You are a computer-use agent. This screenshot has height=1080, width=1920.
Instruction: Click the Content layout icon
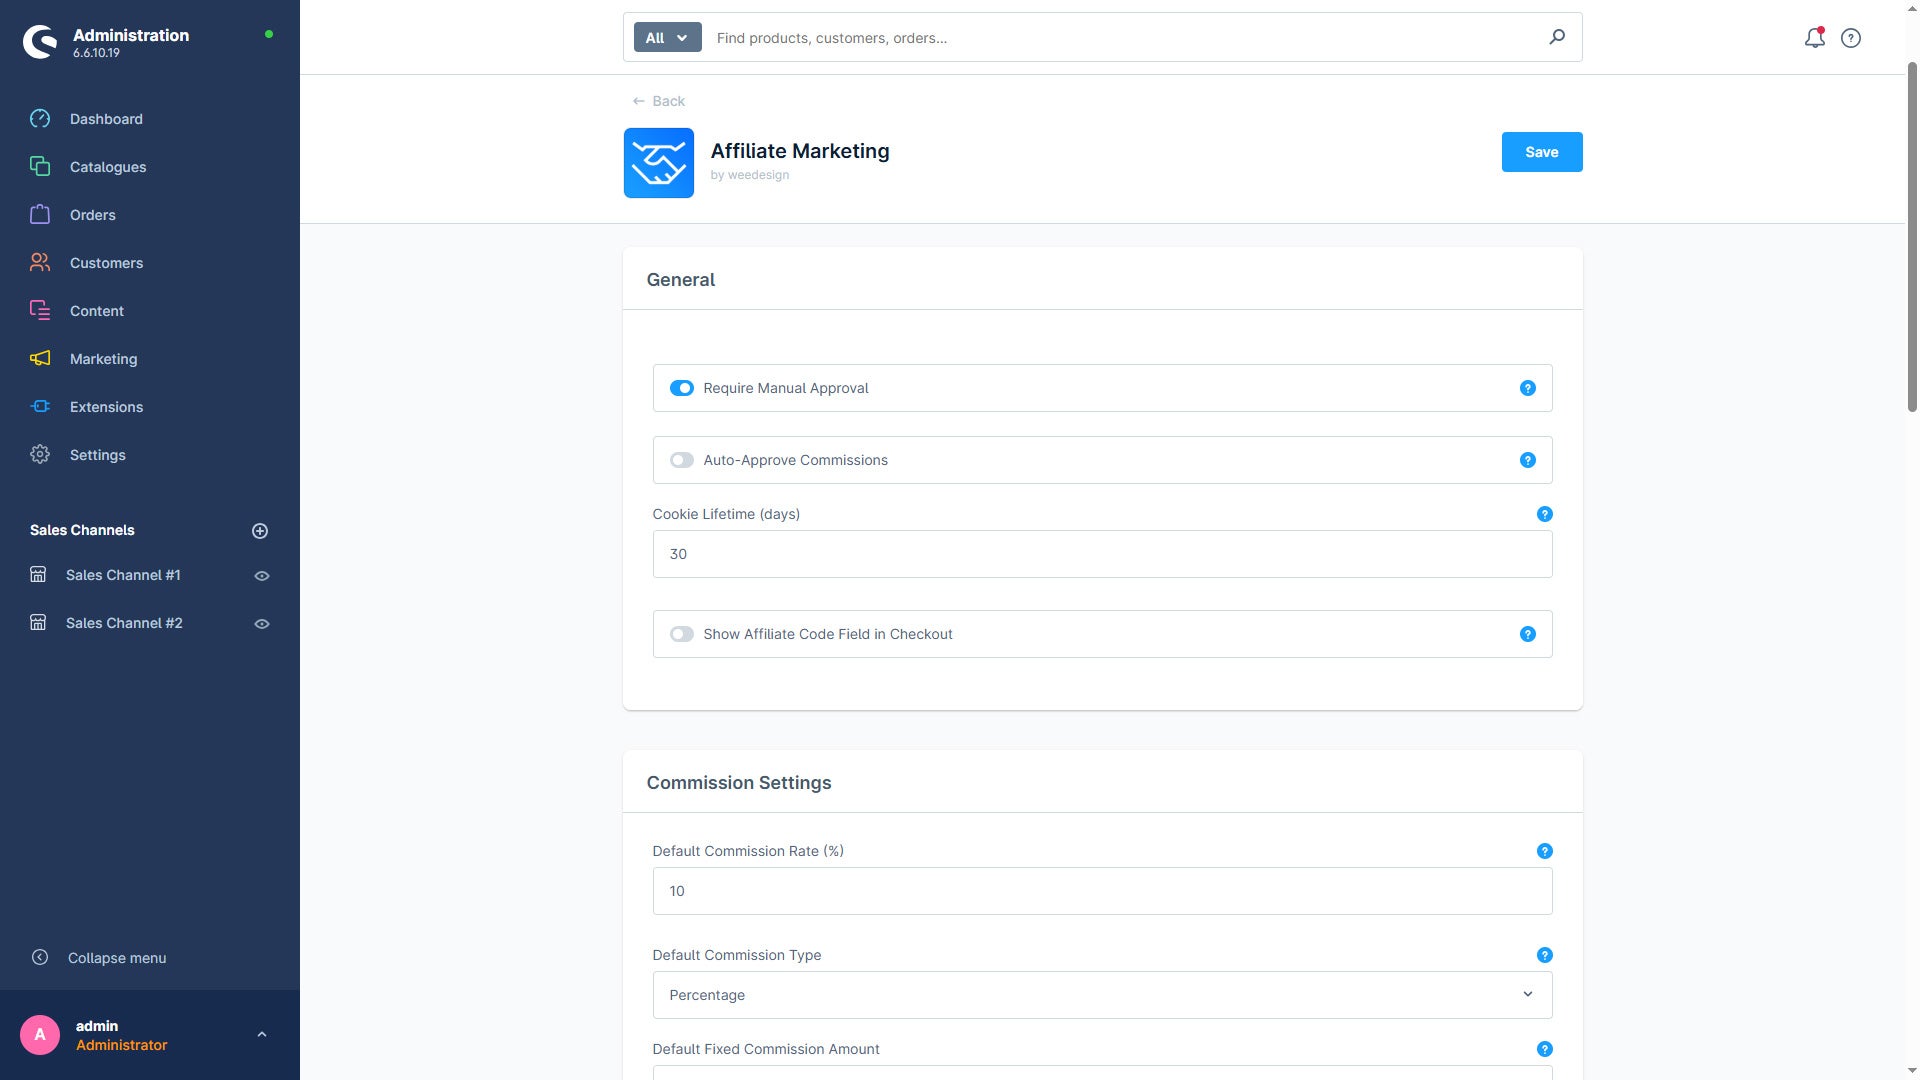coord(40,311)
